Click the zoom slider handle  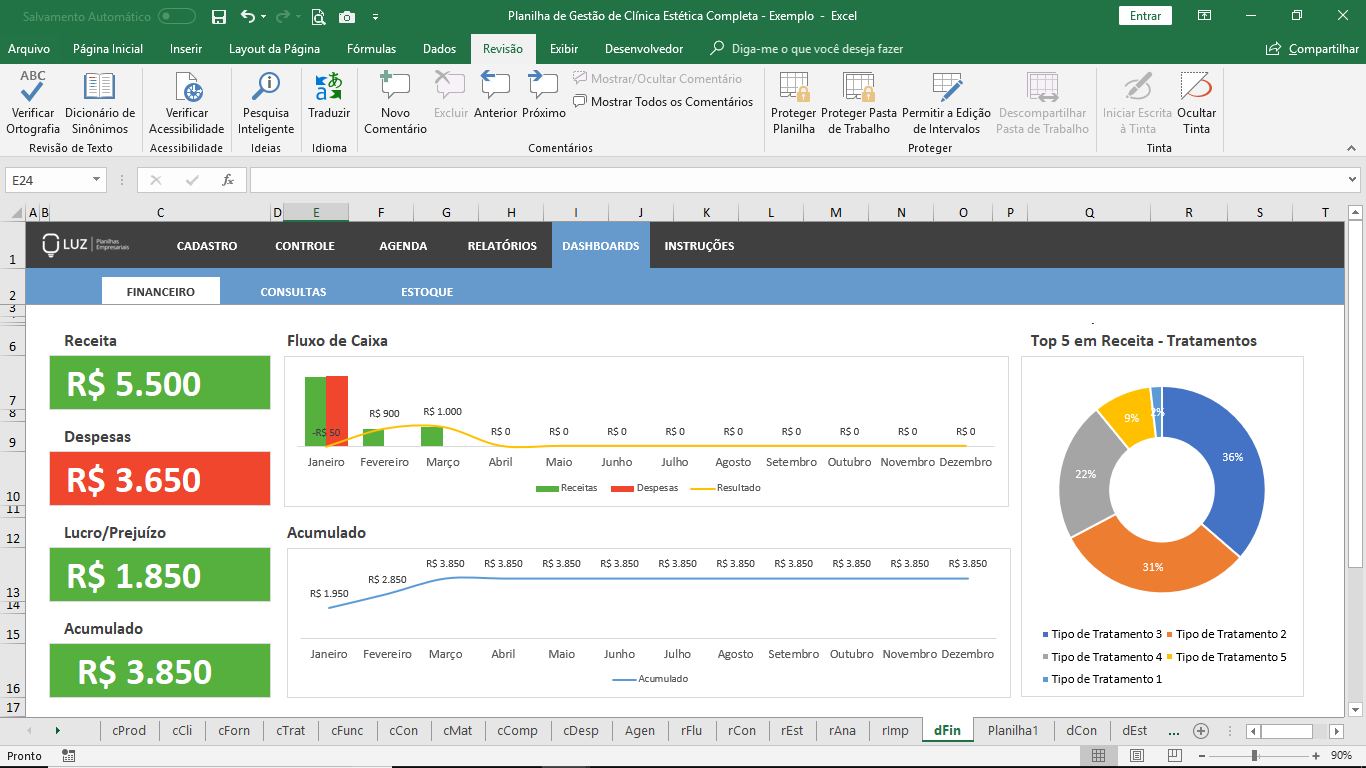point(1255,756)
